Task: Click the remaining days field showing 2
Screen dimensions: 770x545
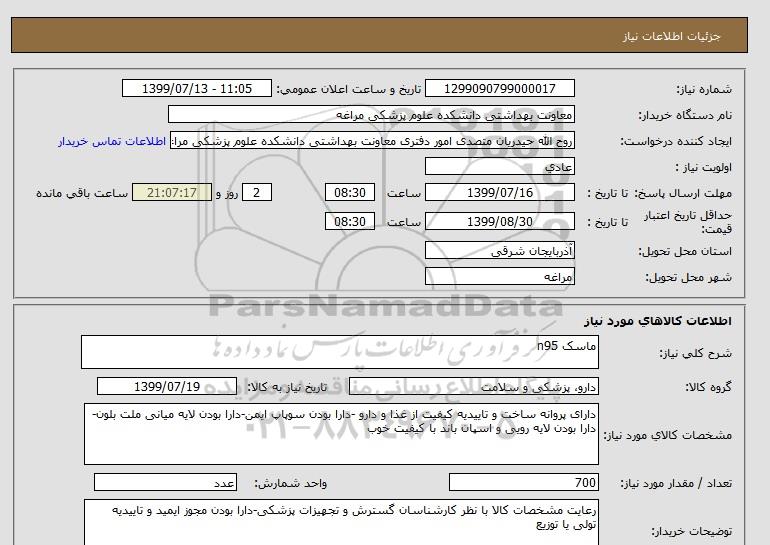Action: click(x=257, y=192)
